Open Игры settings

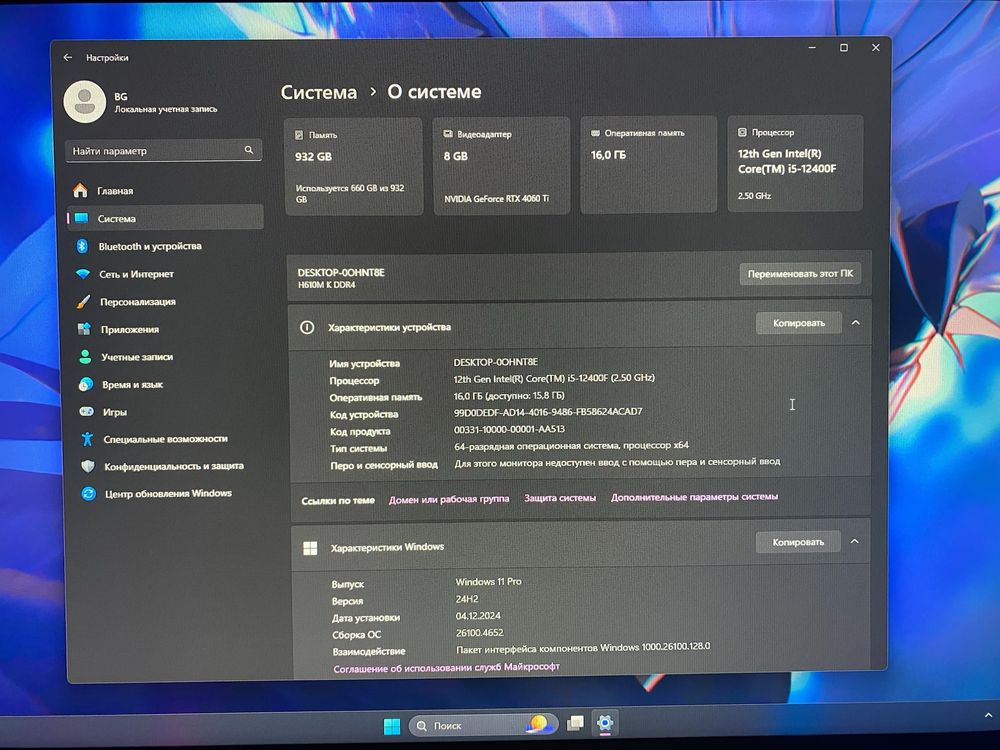click(170, 411)
